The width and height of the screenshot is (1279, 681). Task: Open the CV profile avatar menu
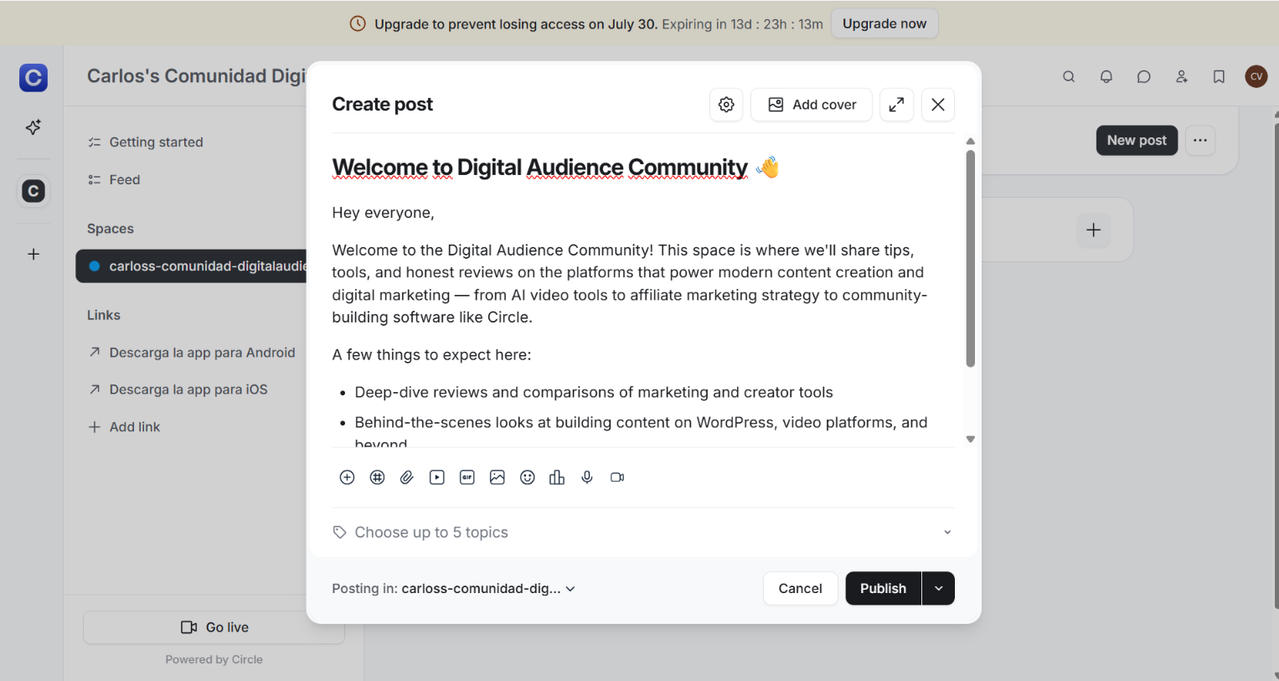(1256, 77)
